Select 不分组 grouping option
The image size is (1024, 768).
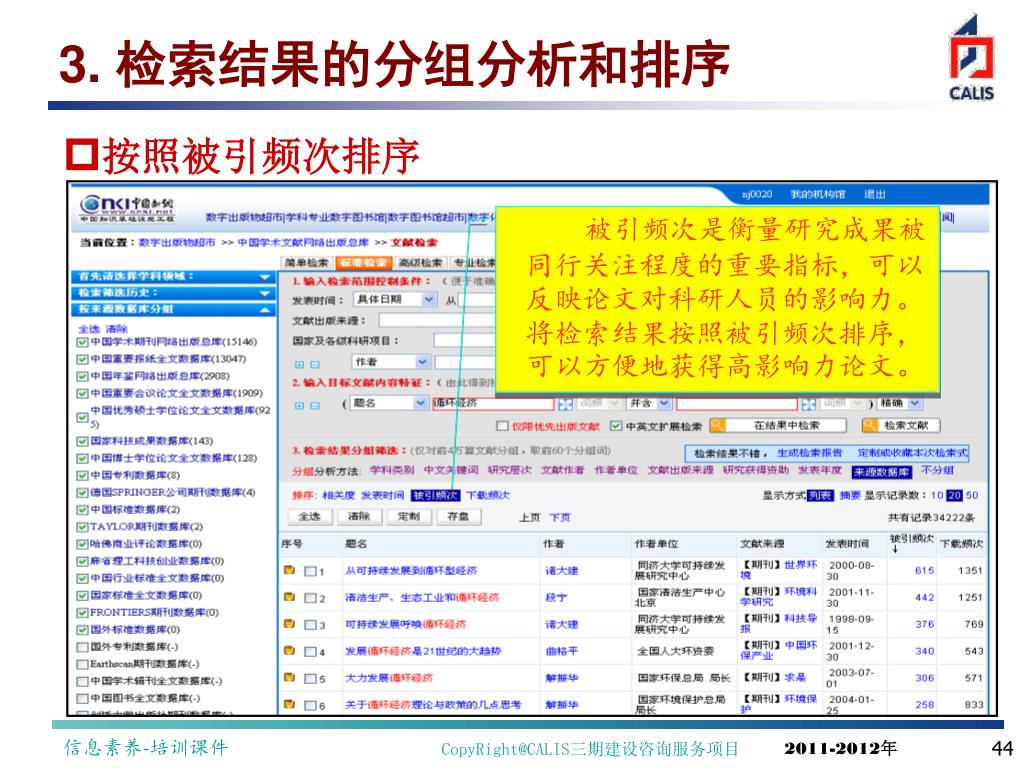click(937, 470)
